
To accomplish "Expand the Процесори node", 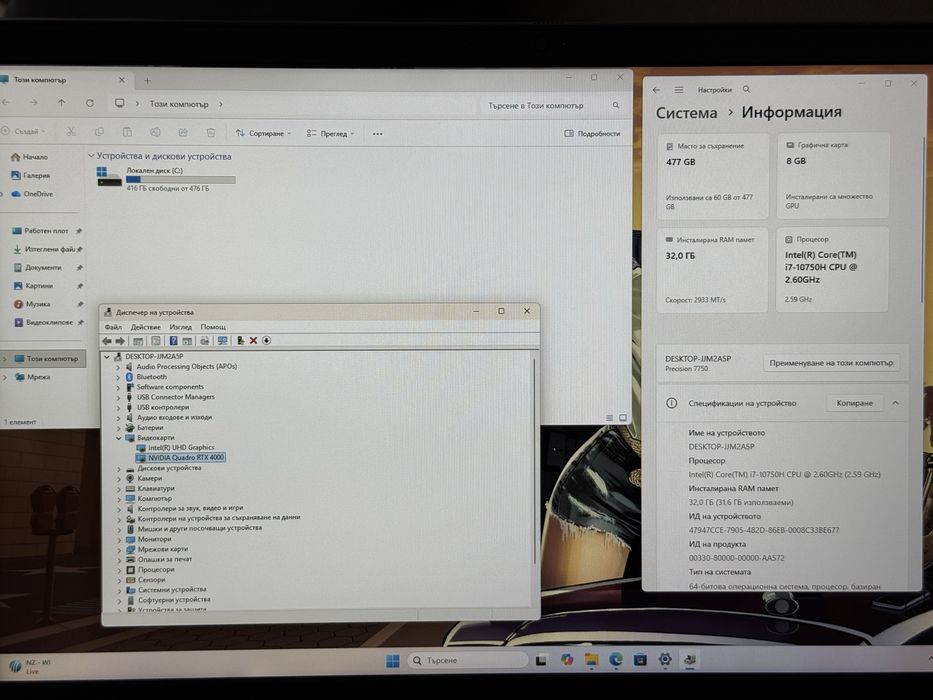I will coord(120,570).
